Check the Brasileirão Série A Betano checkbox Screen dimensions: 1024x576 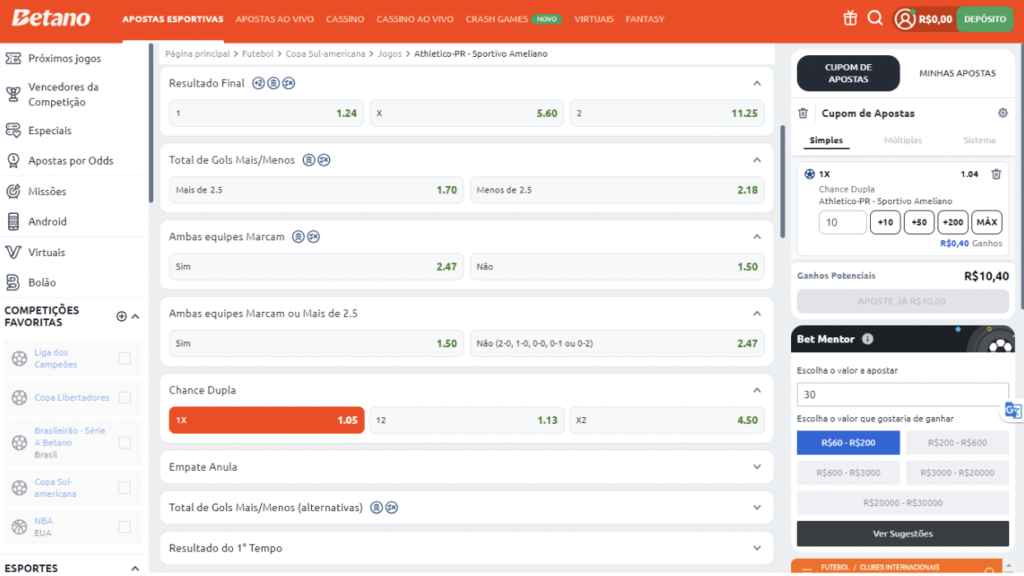click(x=124, y=443)
